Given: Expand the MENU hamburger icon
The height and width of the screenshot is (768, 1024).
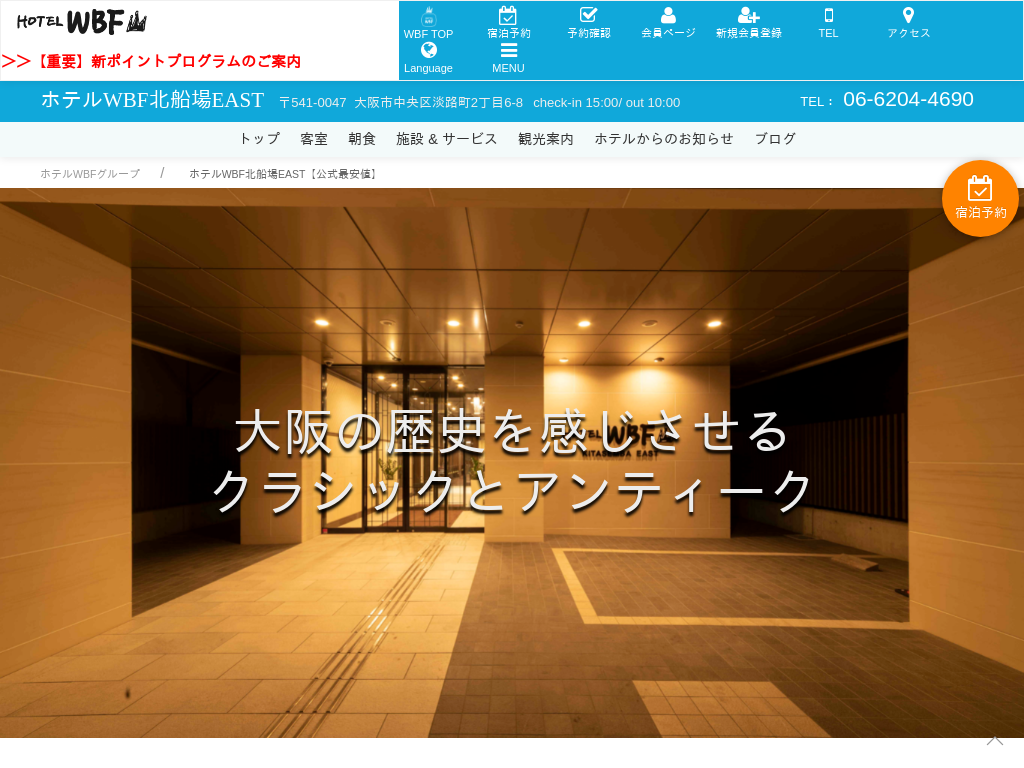Looking at the screenshot, I should [x=508, y=51].
